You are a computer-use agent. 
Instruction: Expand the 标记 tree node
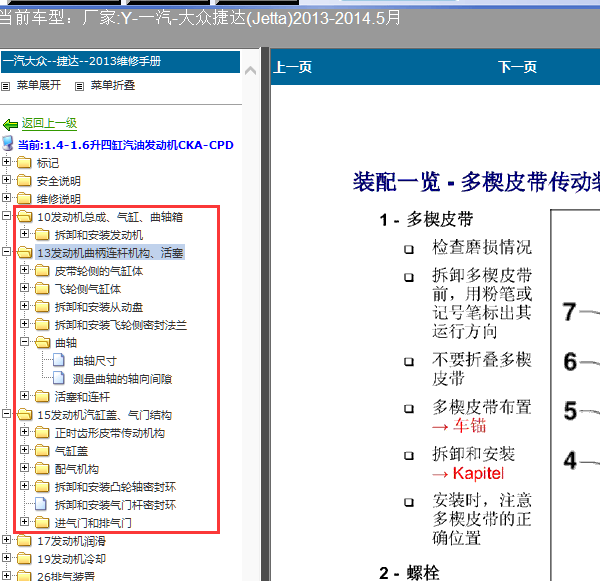pos(6,162)
